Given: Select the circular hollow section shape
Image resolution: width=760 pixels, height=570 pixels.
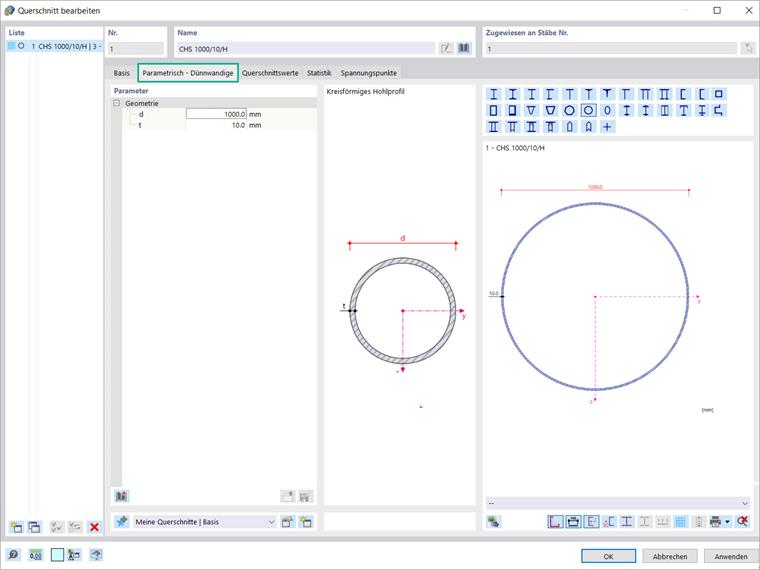Looking at the screenshot, I should point(588,111).
